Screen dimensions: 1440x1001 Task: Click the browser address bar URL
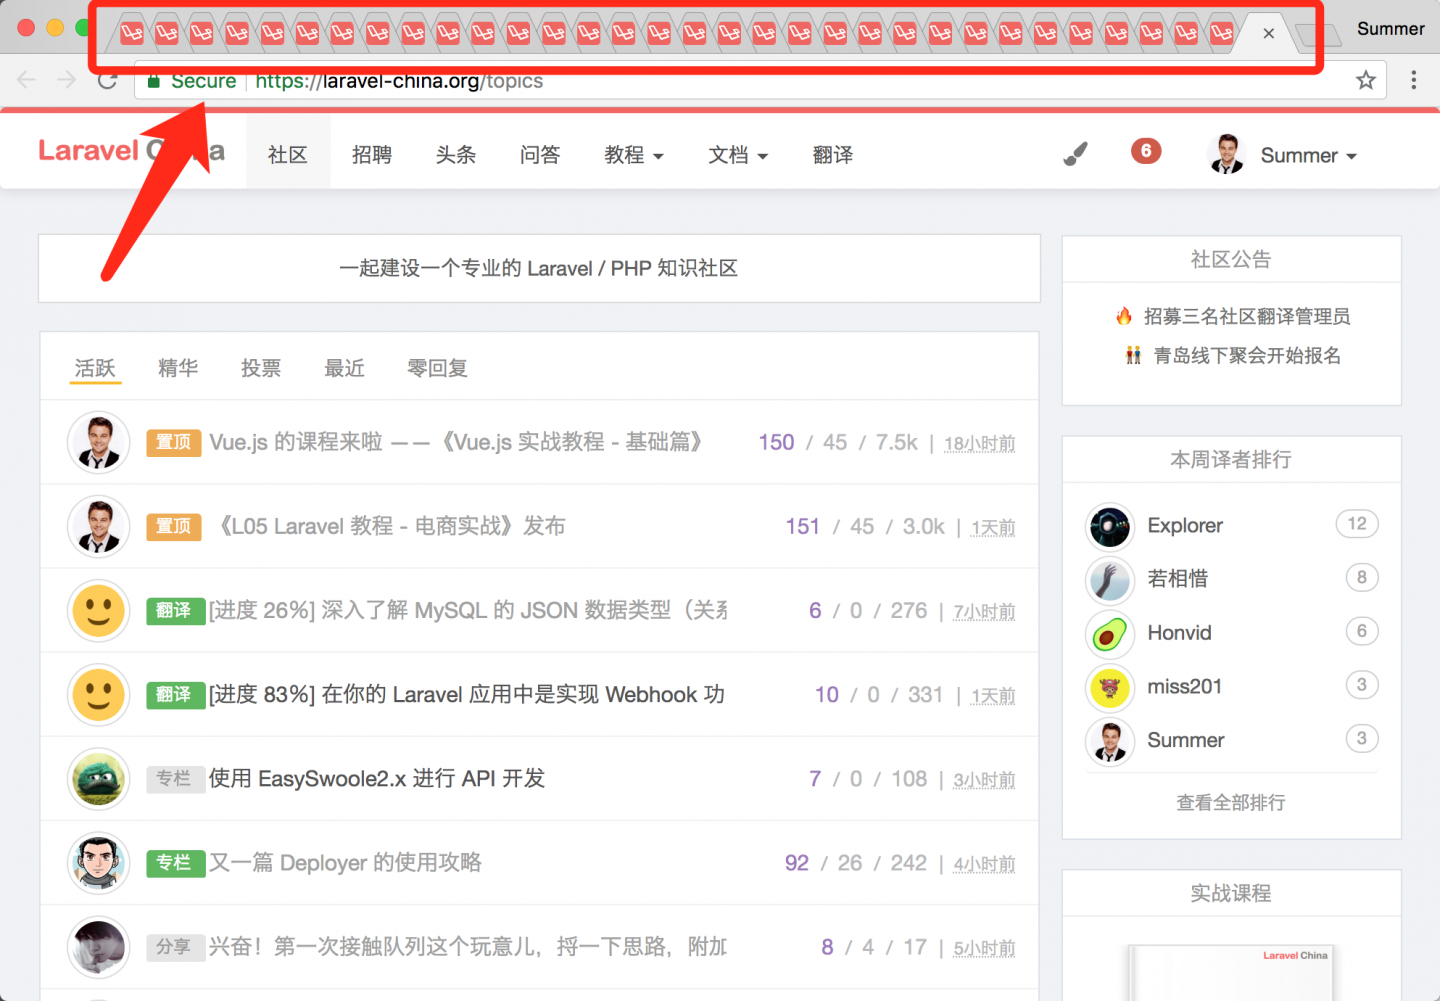[x=399, y=81]
